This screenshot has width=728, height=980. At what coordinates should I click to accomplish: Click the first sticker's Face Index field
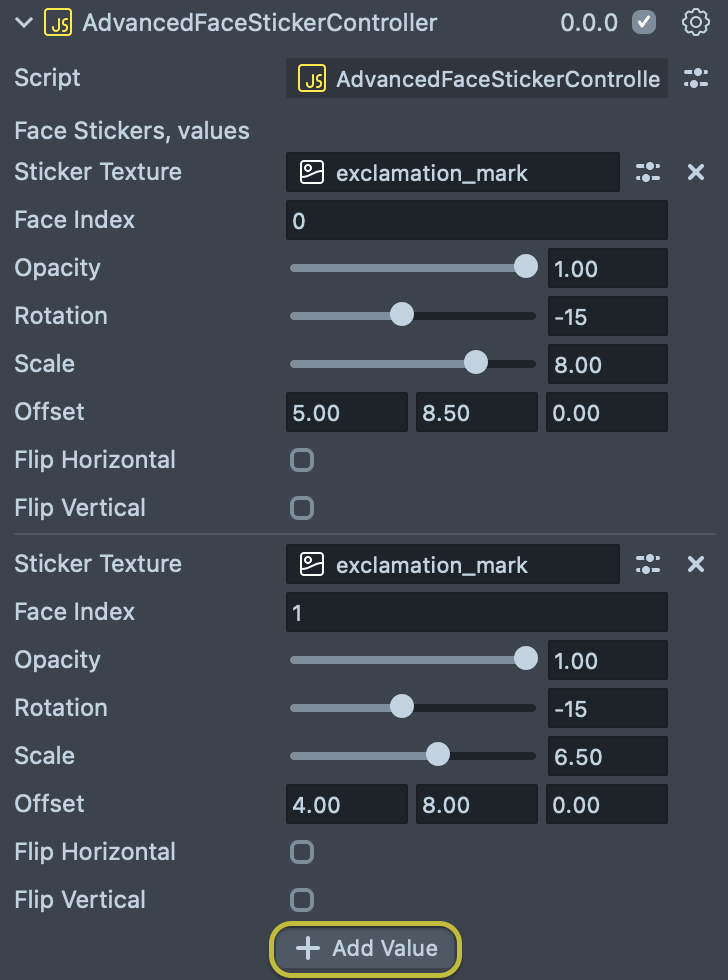476,220
